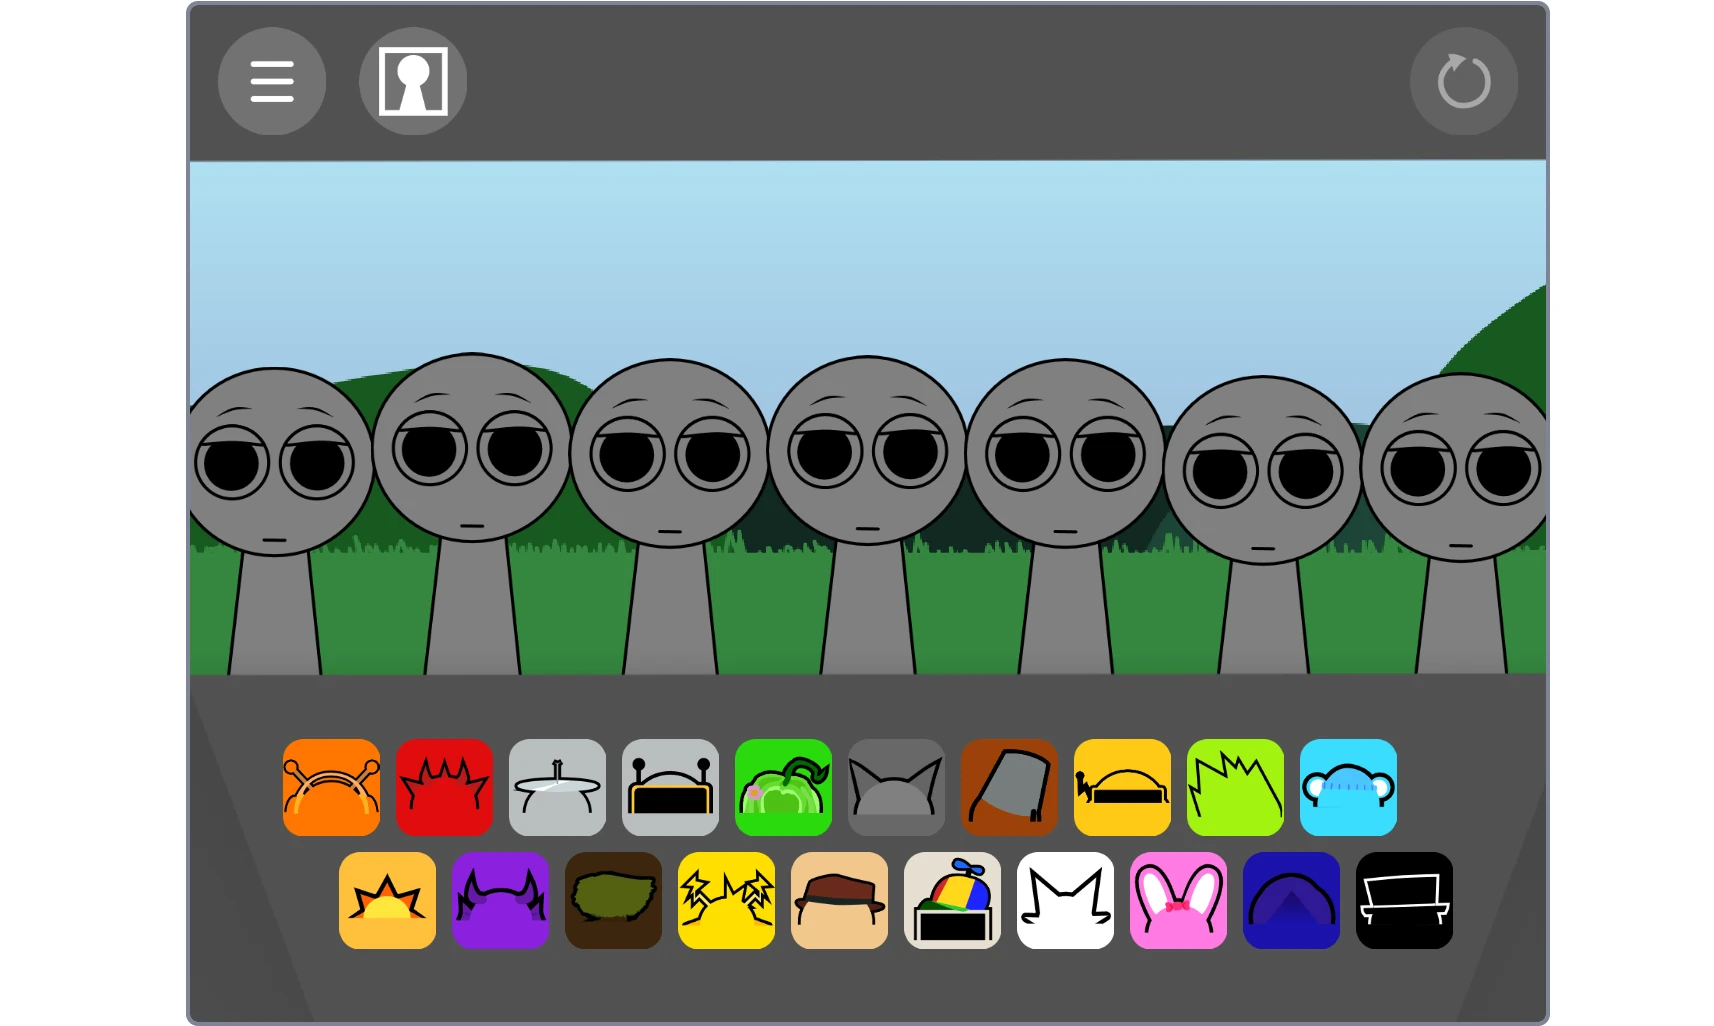
Task: Select the orange headphones sound icon
Action: tap(331, 787)
